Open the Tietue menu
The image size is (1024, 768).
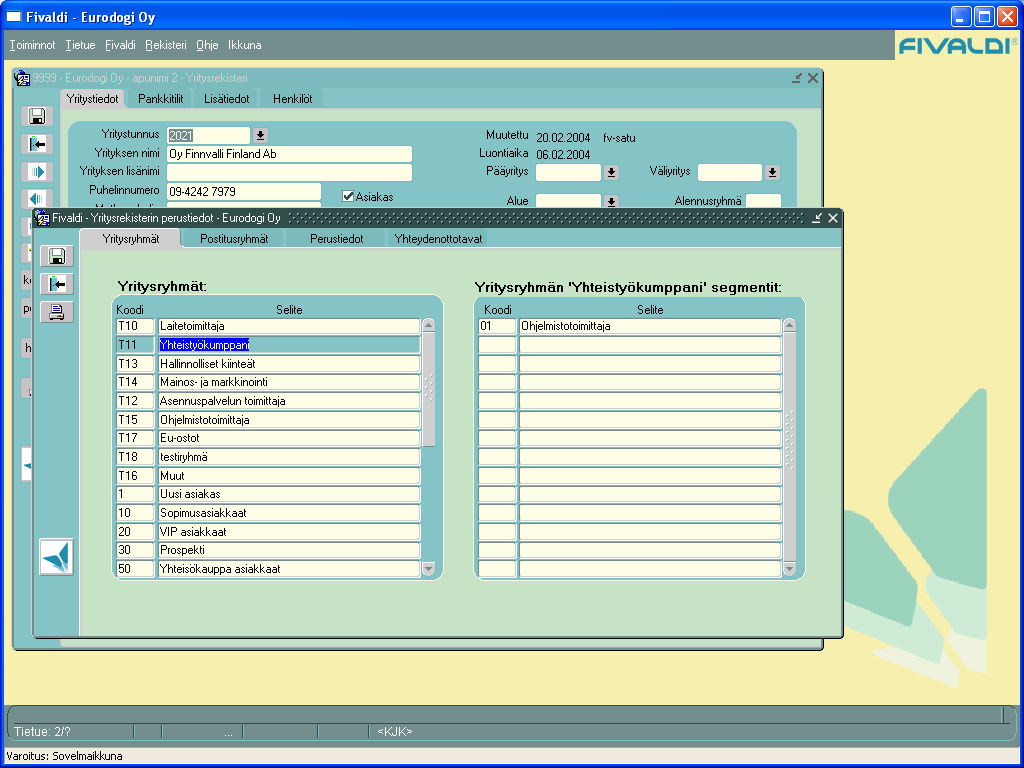click(x=80, y=45)
